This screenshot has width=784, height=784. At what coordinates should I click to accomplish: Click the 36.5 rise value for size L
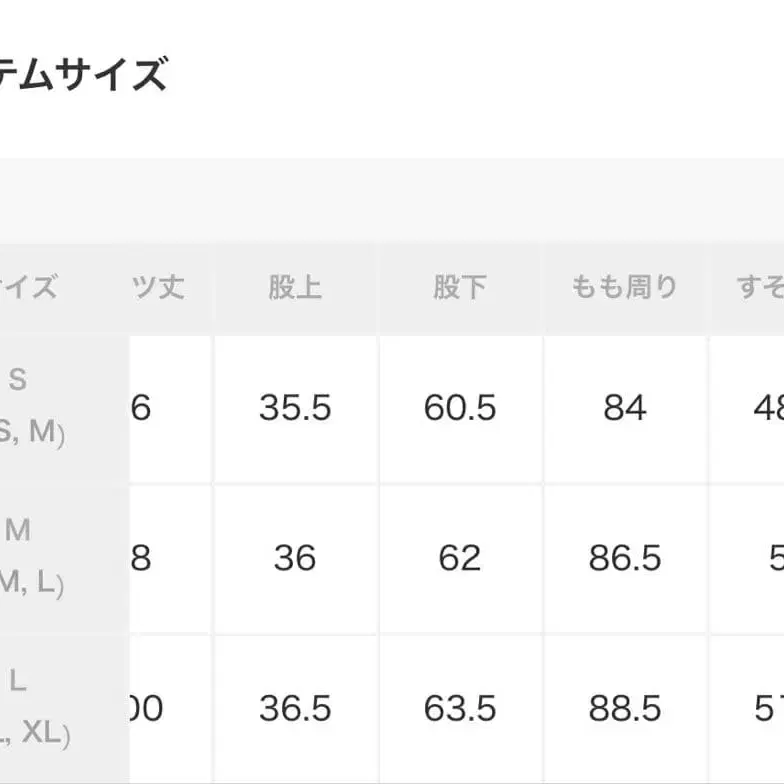point(295,709)
